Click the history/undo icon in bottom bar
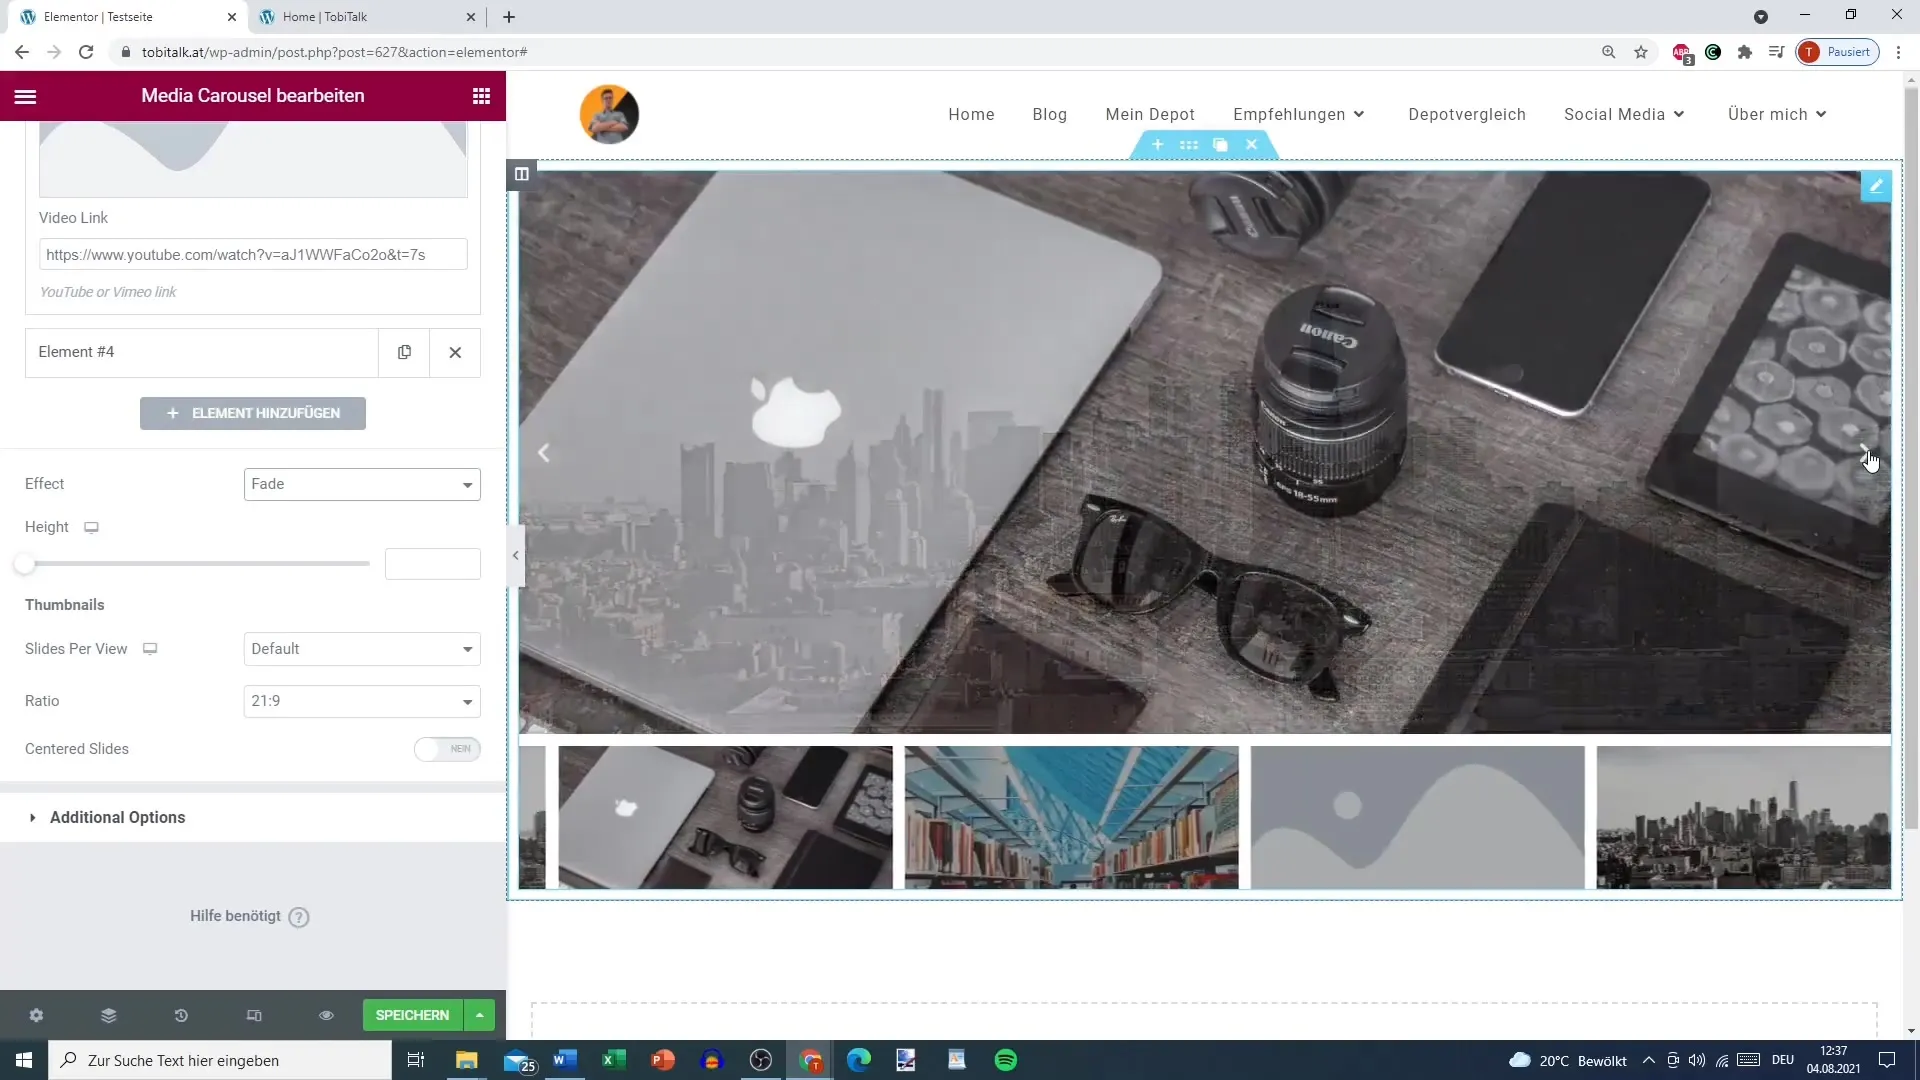 [181, 1015]
